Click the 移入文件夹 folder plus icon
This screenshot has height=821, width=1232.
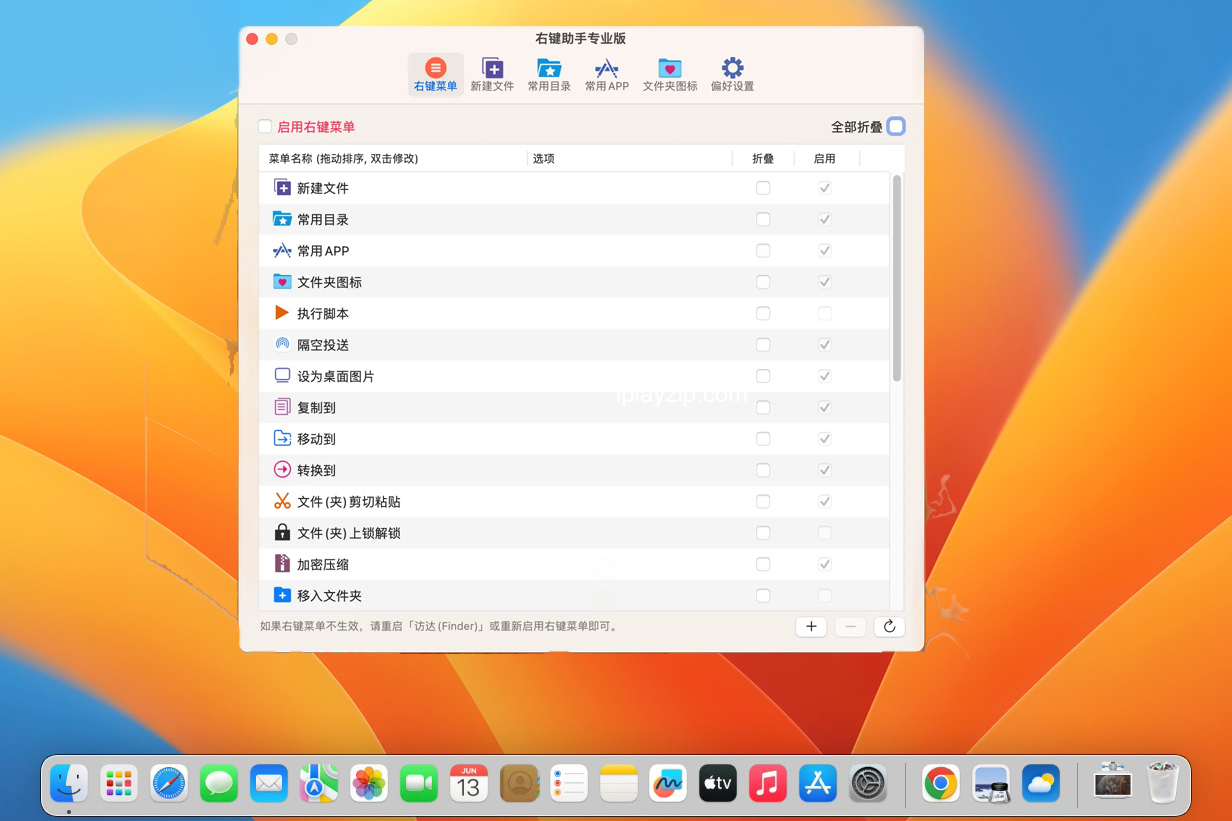[x=282, y=595]
